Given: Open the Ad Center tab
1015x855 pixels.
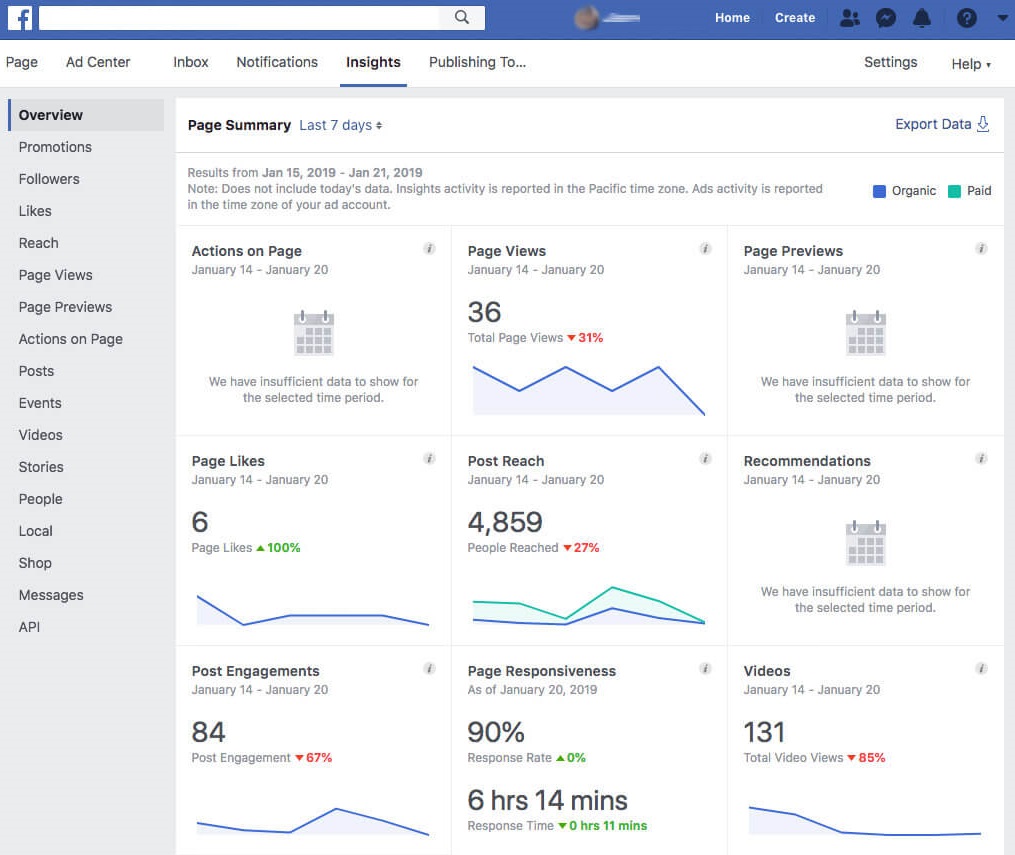Looking at the screenshot, I should click(x=97, y=62).
